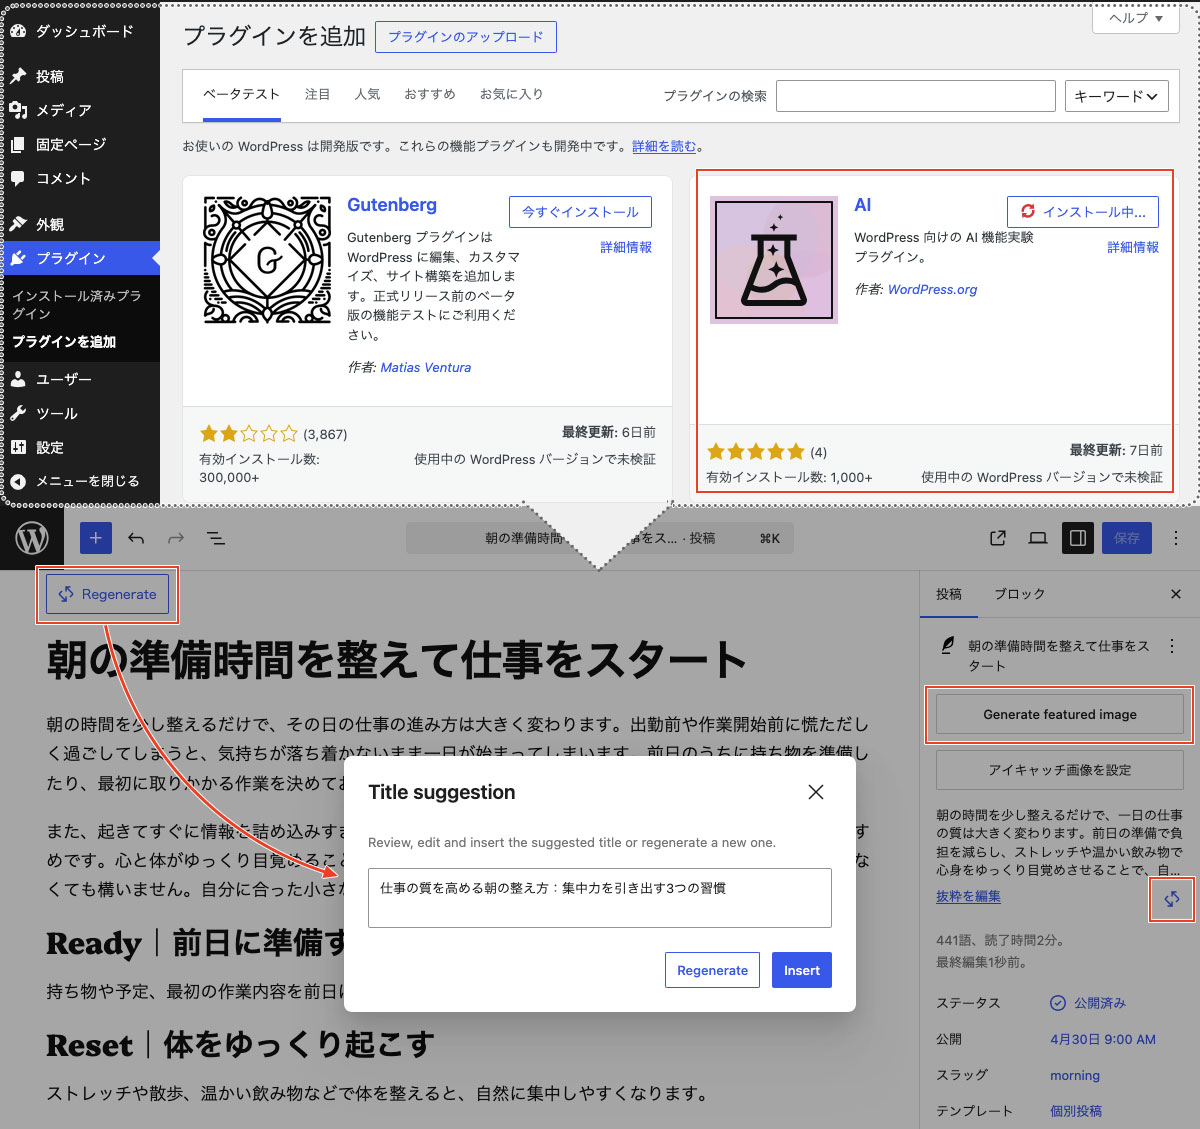
Task: Close the Title suggestion dialog
Action: 816,792
